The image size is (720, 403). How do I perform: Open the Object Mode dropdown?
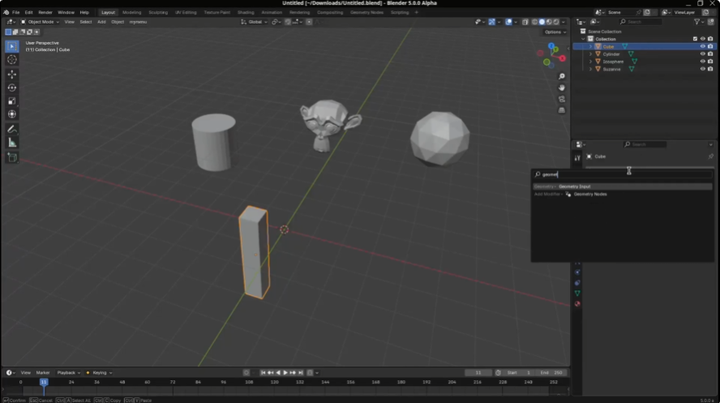click(x=40, y=22)
